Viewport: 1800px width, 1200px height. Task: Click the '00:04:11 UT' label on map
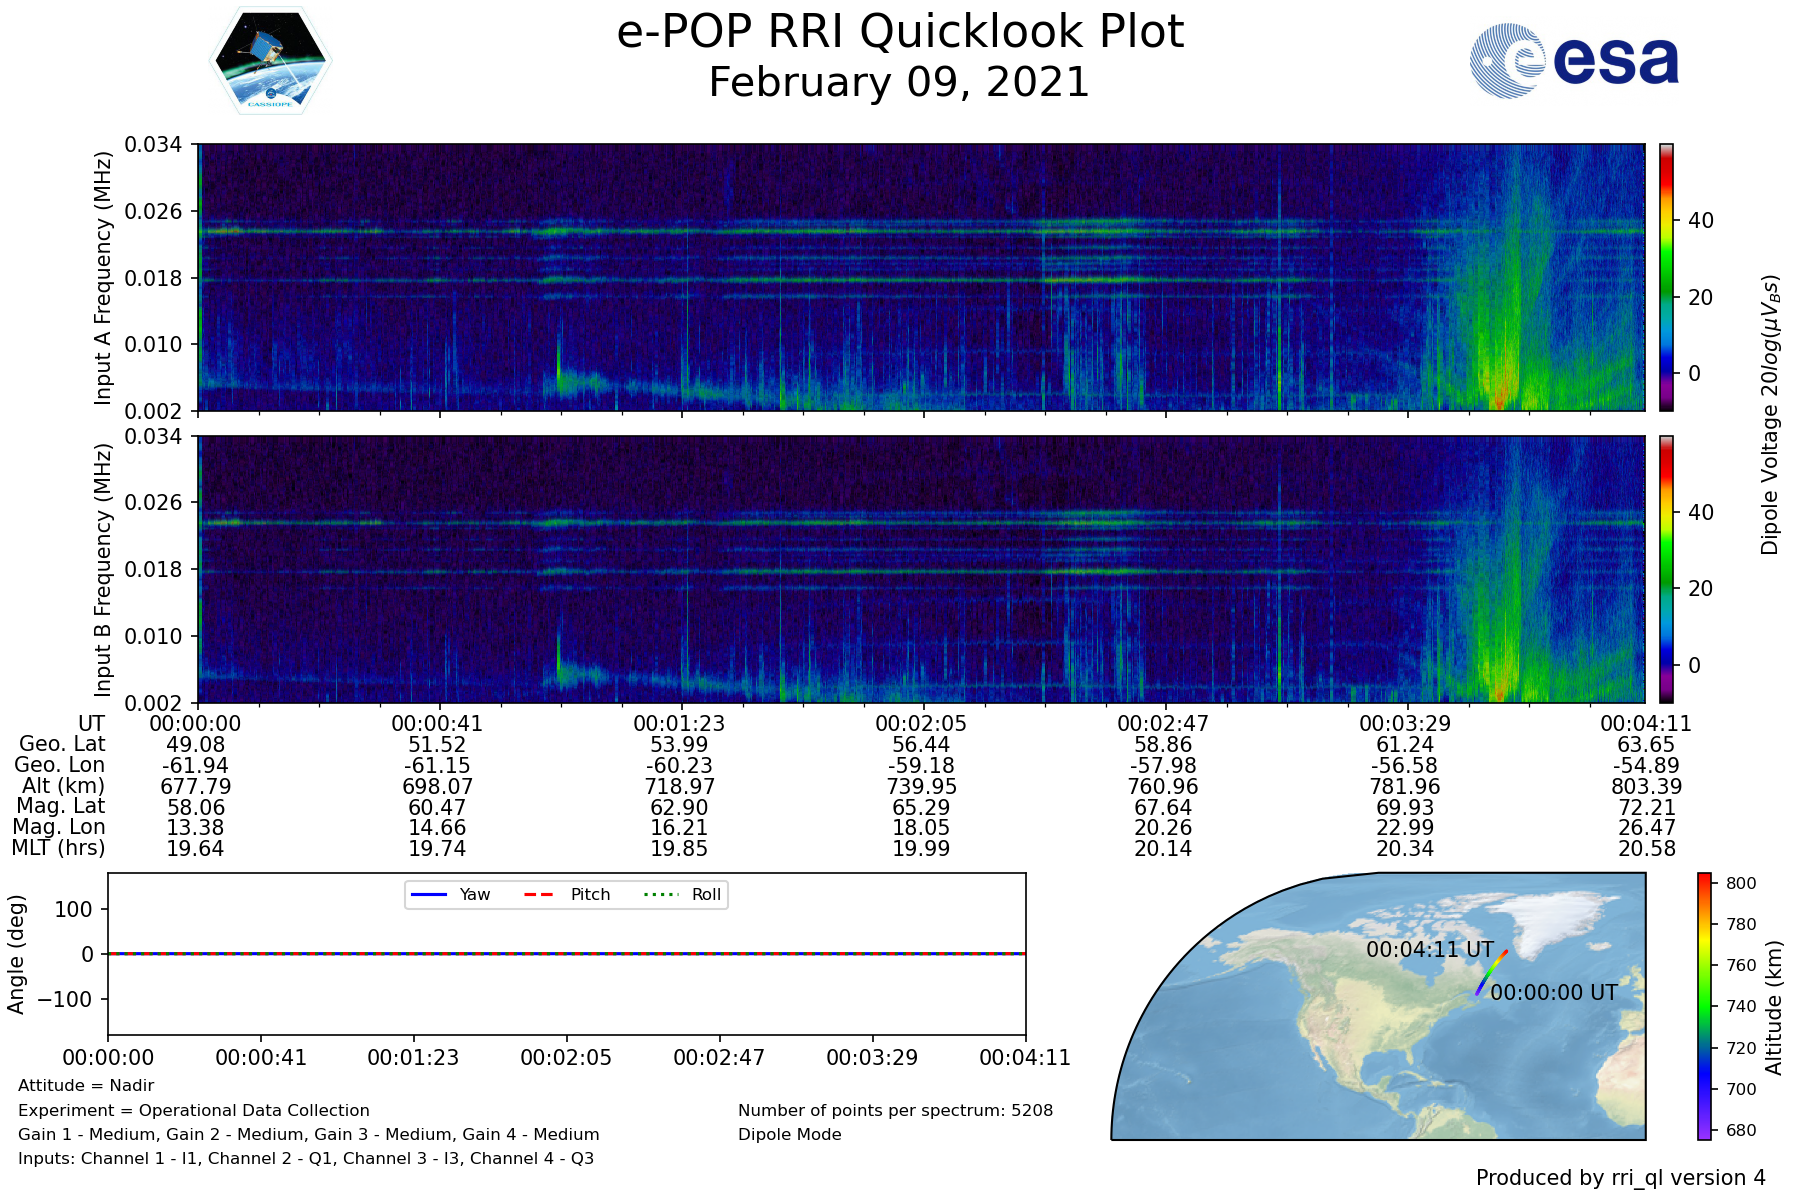coord(1429,950)
